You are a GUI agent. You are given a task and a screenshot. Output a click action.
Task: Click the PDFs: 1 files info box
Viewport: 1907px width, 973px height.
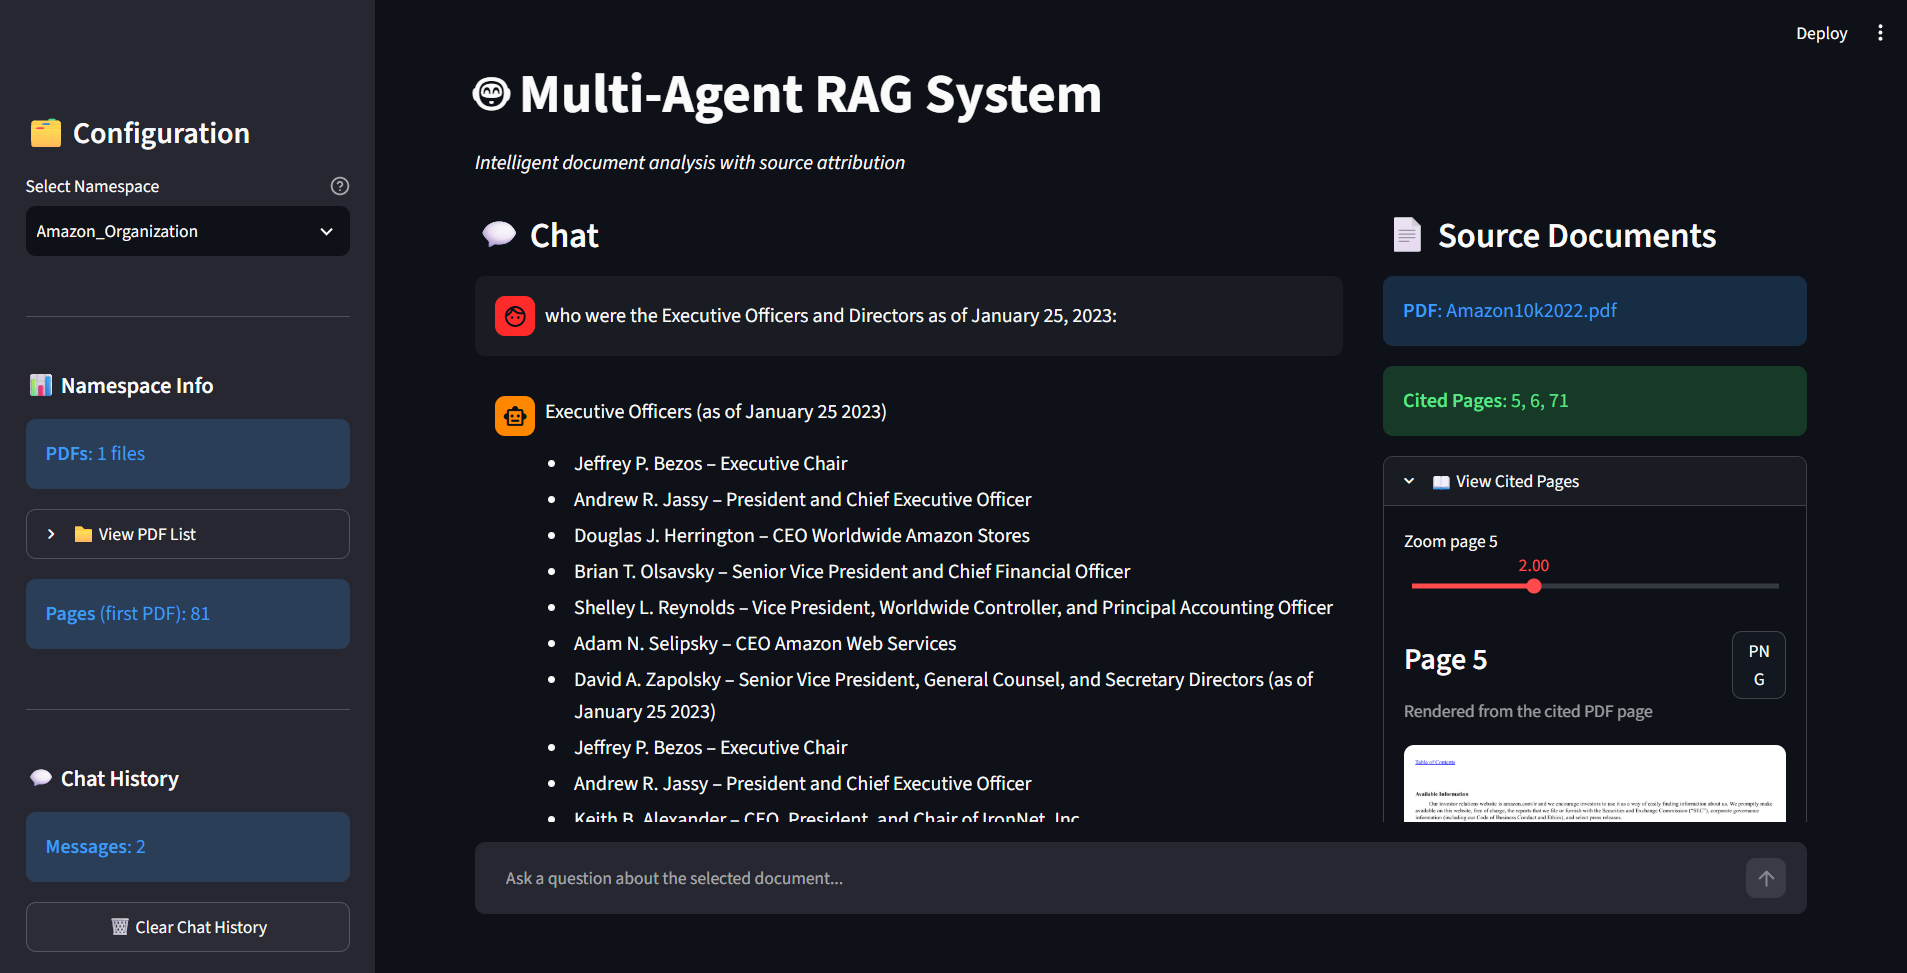(188, 454)
